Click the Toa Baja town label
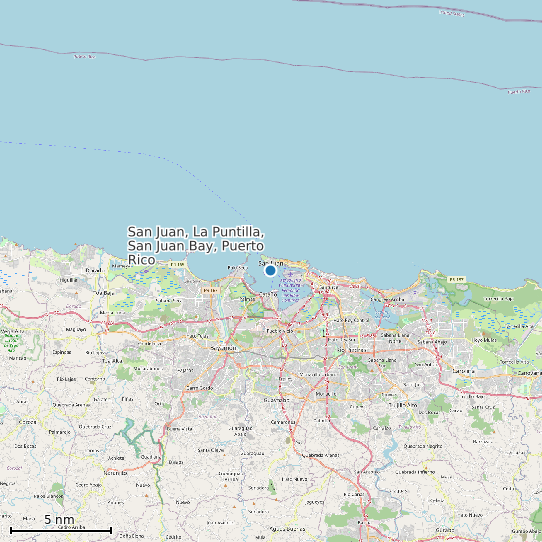Image resolution: width=542 pixels, height=542 pixels. pos(105,293)
